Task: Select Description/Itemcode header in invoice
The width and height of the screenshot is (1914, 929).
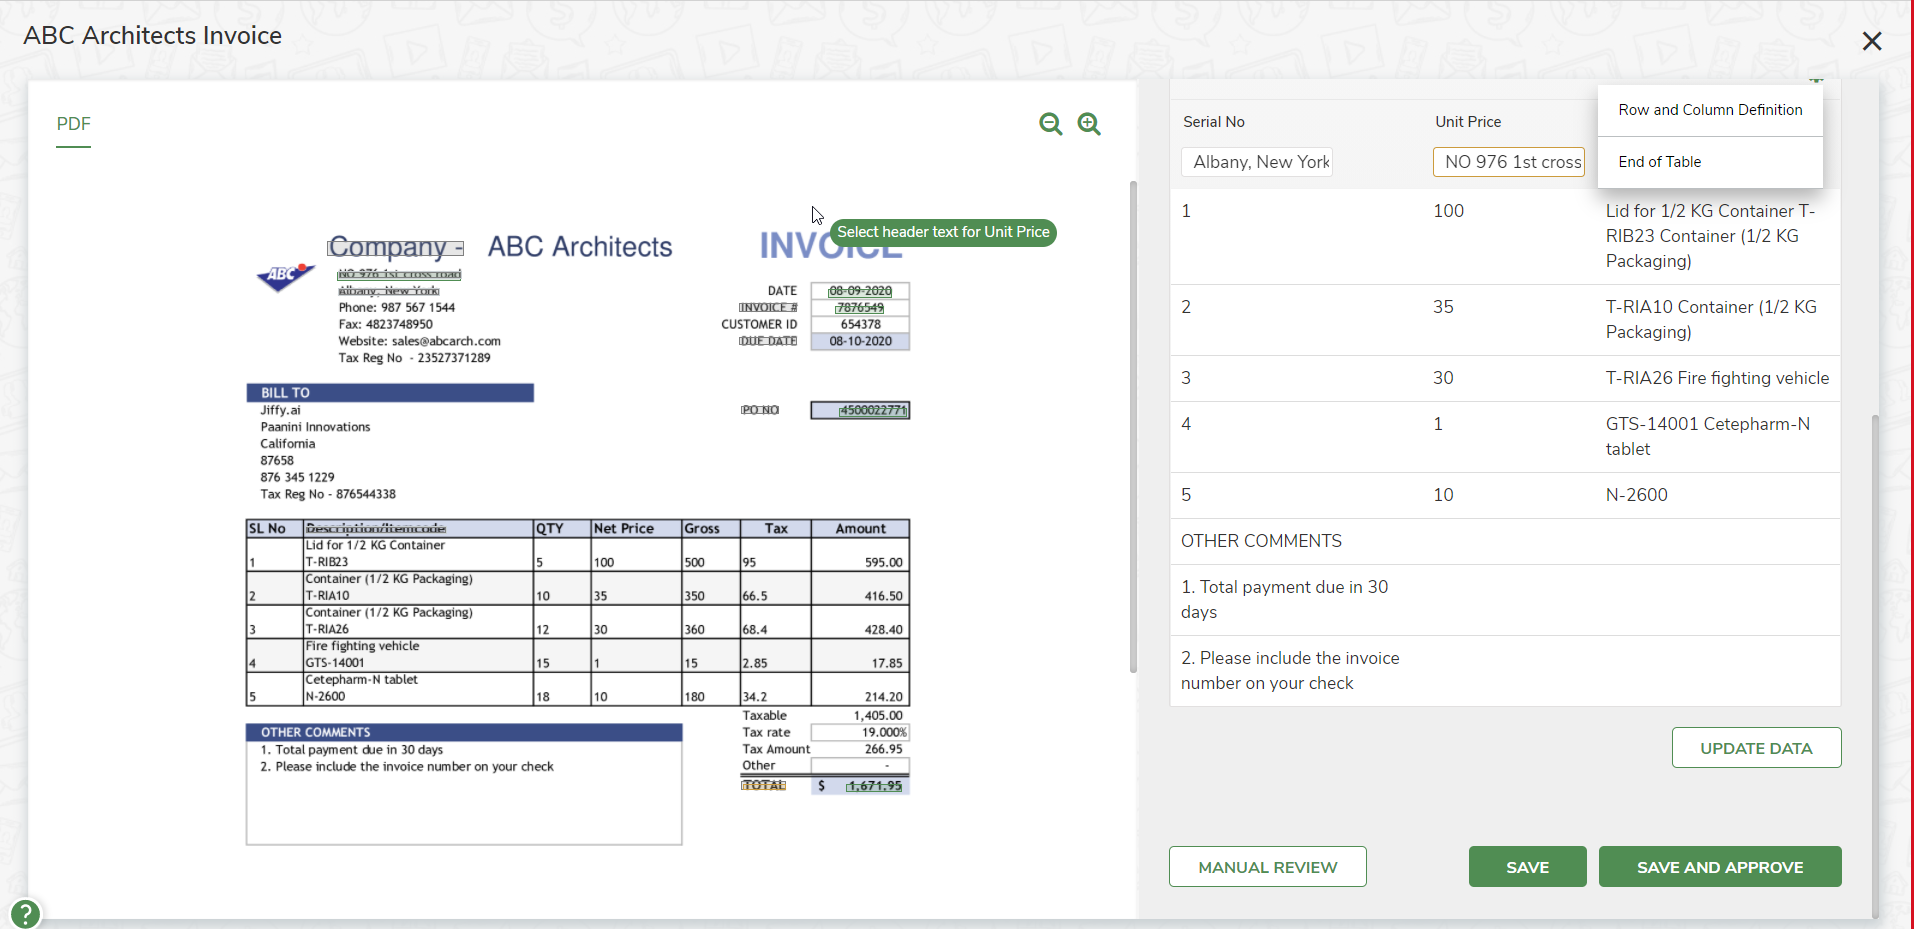Action: point(376,529)
